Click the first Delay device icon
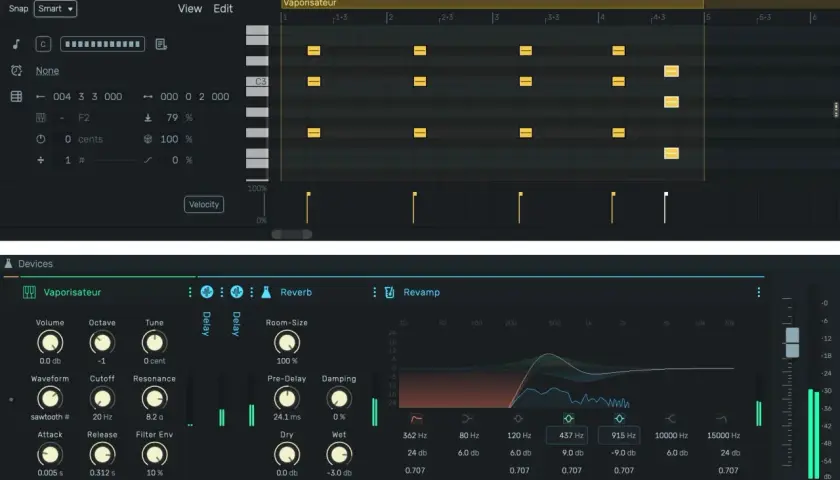 pos(207,292)
